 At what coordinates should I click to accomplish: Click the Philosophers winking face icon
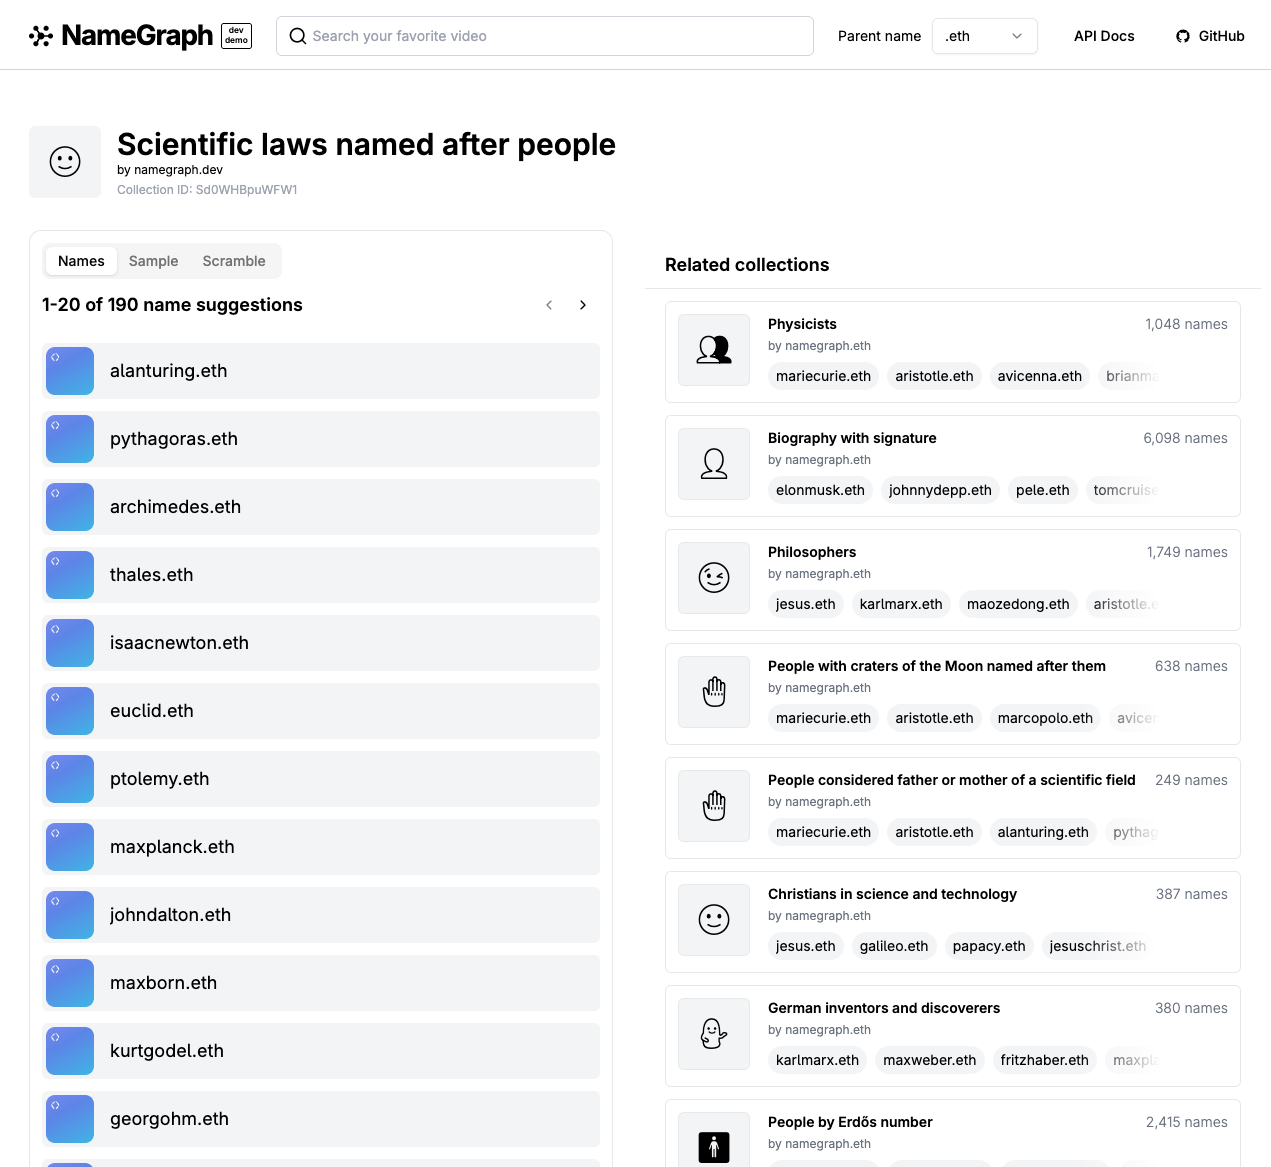click(x=714, y=578)
